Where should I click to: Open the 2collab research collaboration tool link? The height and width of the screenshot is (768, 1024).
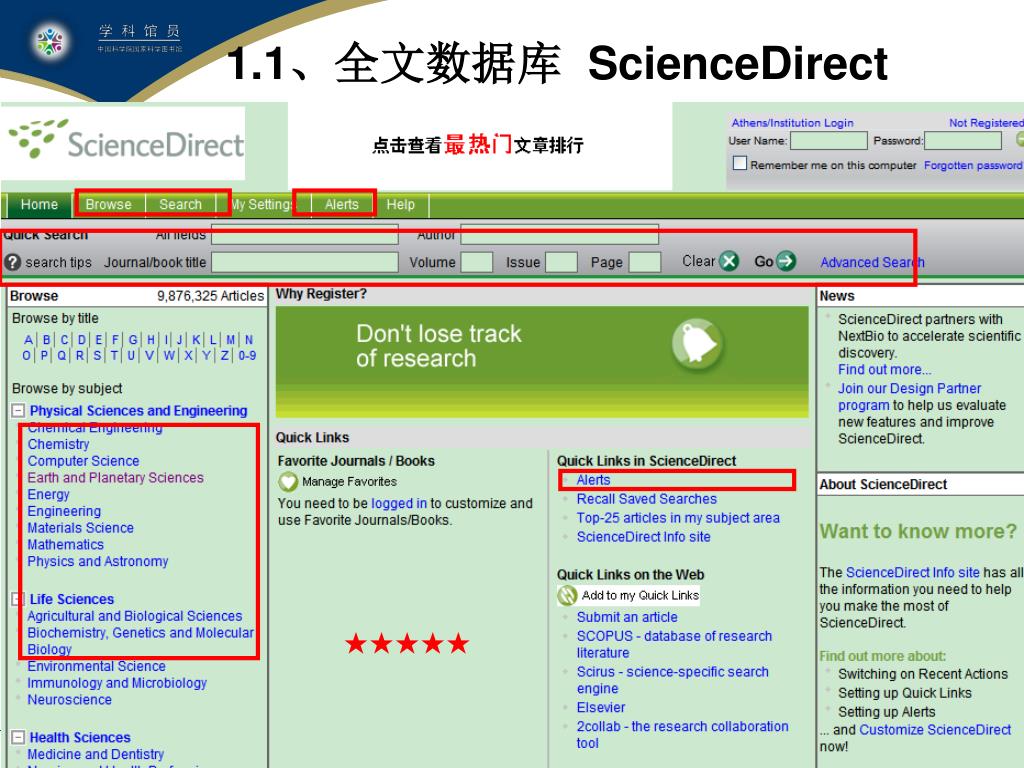tap(682, 735)
